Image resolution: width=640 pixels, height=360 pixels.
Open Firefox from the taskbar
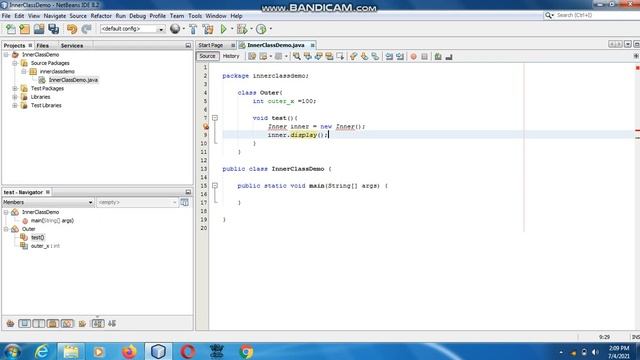(x=129, y=351)
